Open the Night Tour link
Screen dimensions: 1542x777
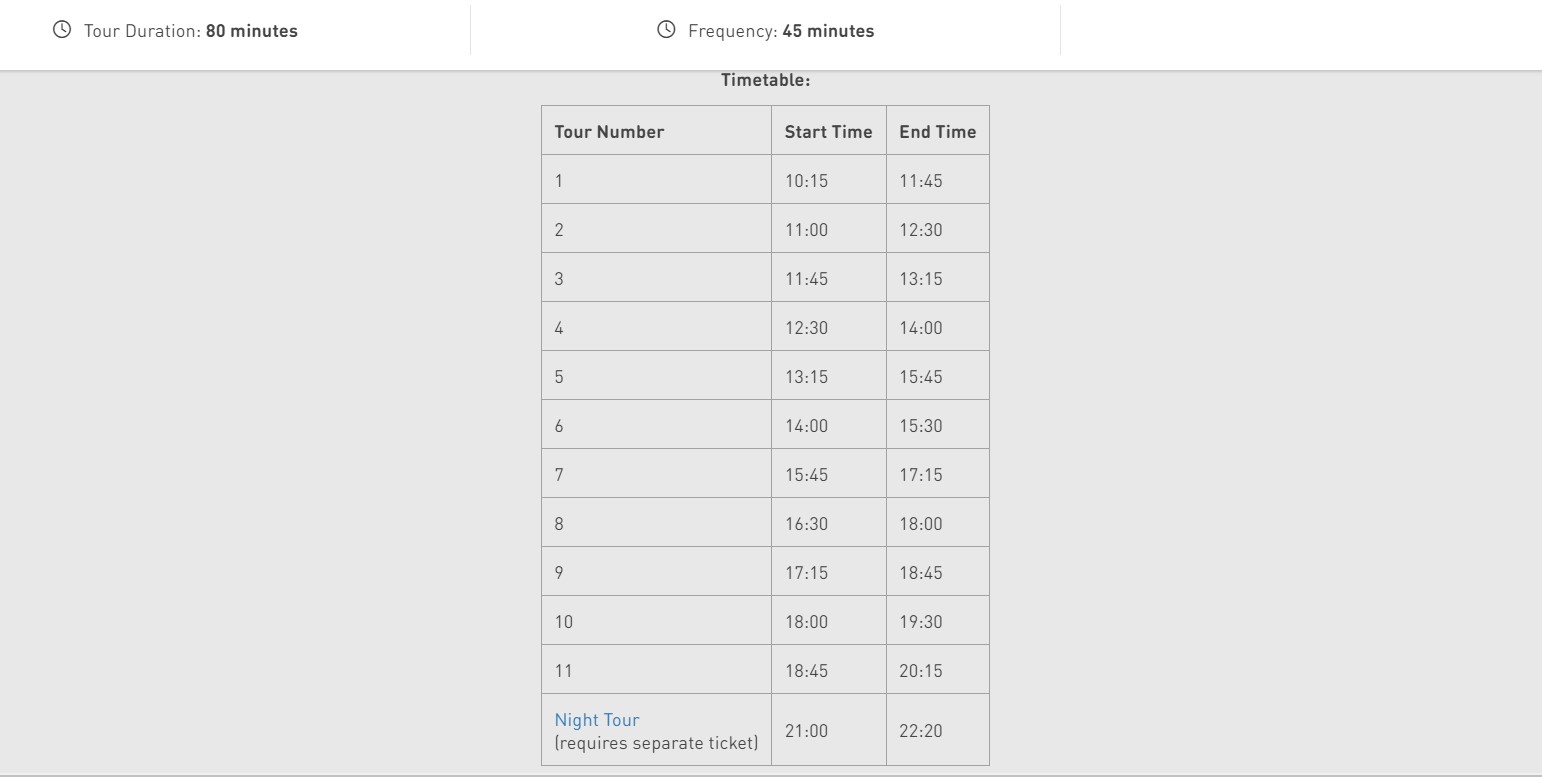pos(597,720)
